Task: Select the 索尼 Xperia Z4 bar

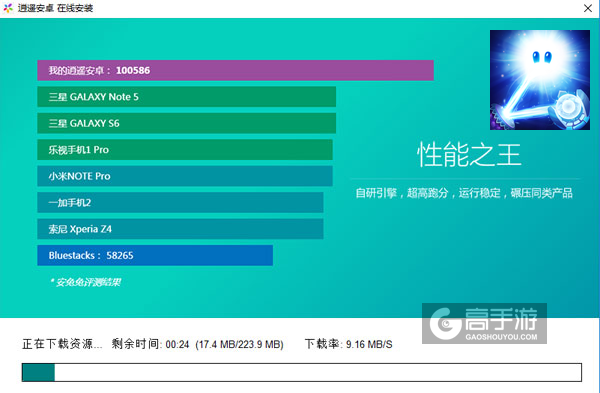Action: [x=180, y=229]
